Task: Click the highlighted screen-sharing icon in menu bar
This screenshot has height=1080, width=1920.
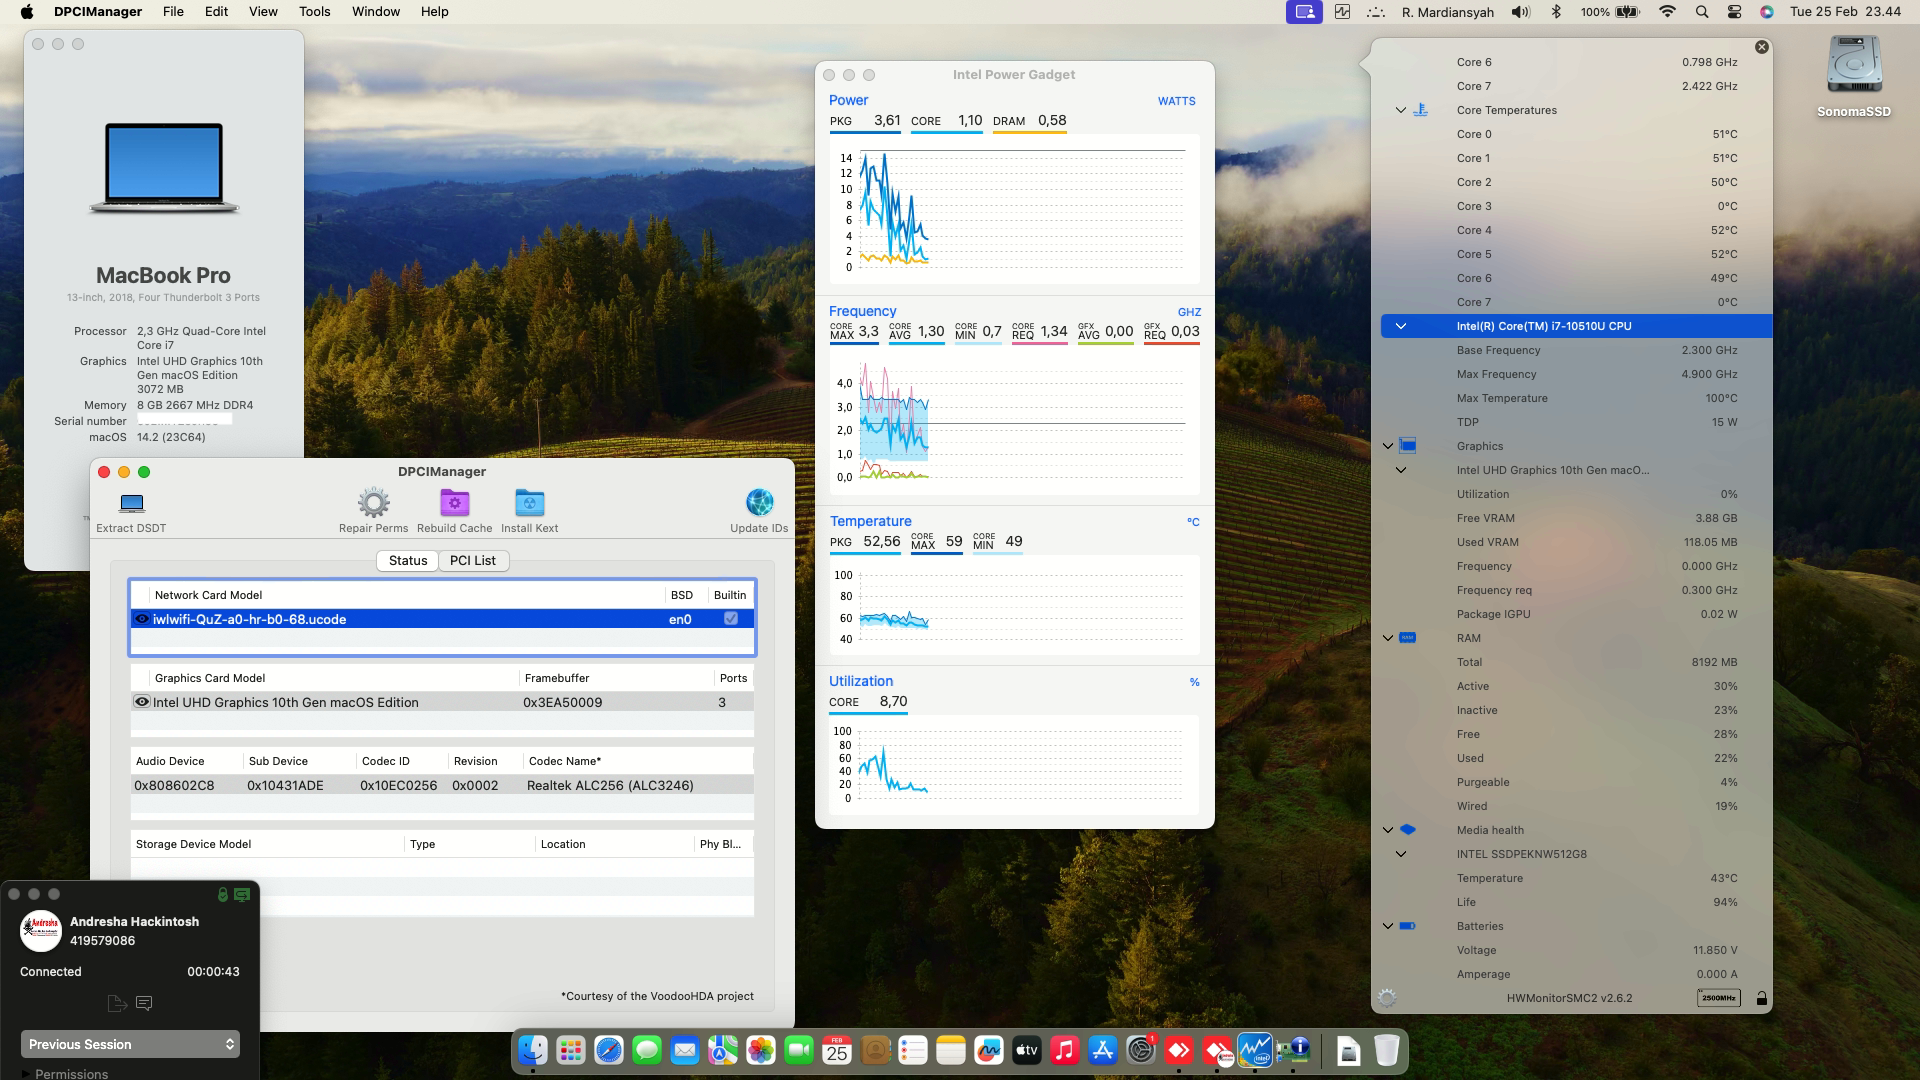Action: (x=1303, y=12)
